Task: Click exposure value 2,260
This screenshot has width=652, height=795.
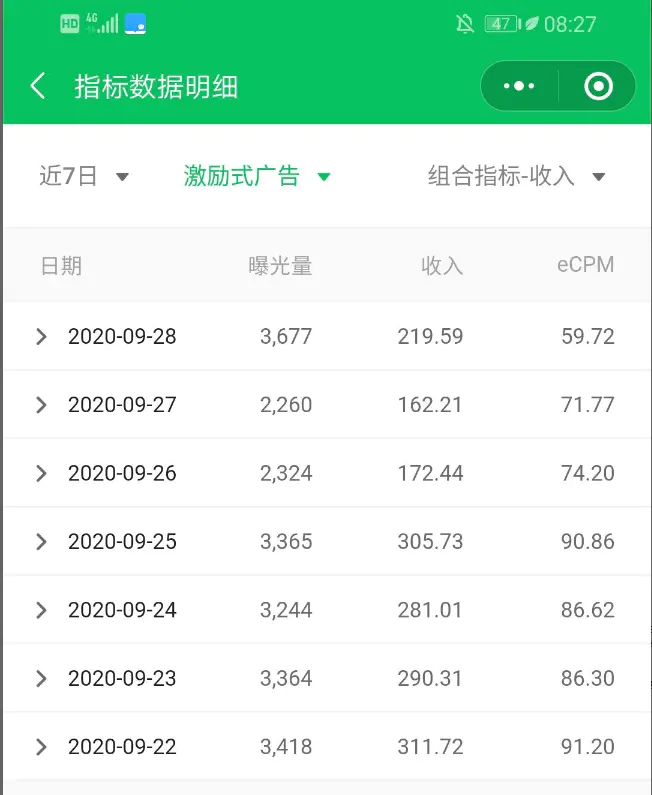Action: (x=286, y=405)
